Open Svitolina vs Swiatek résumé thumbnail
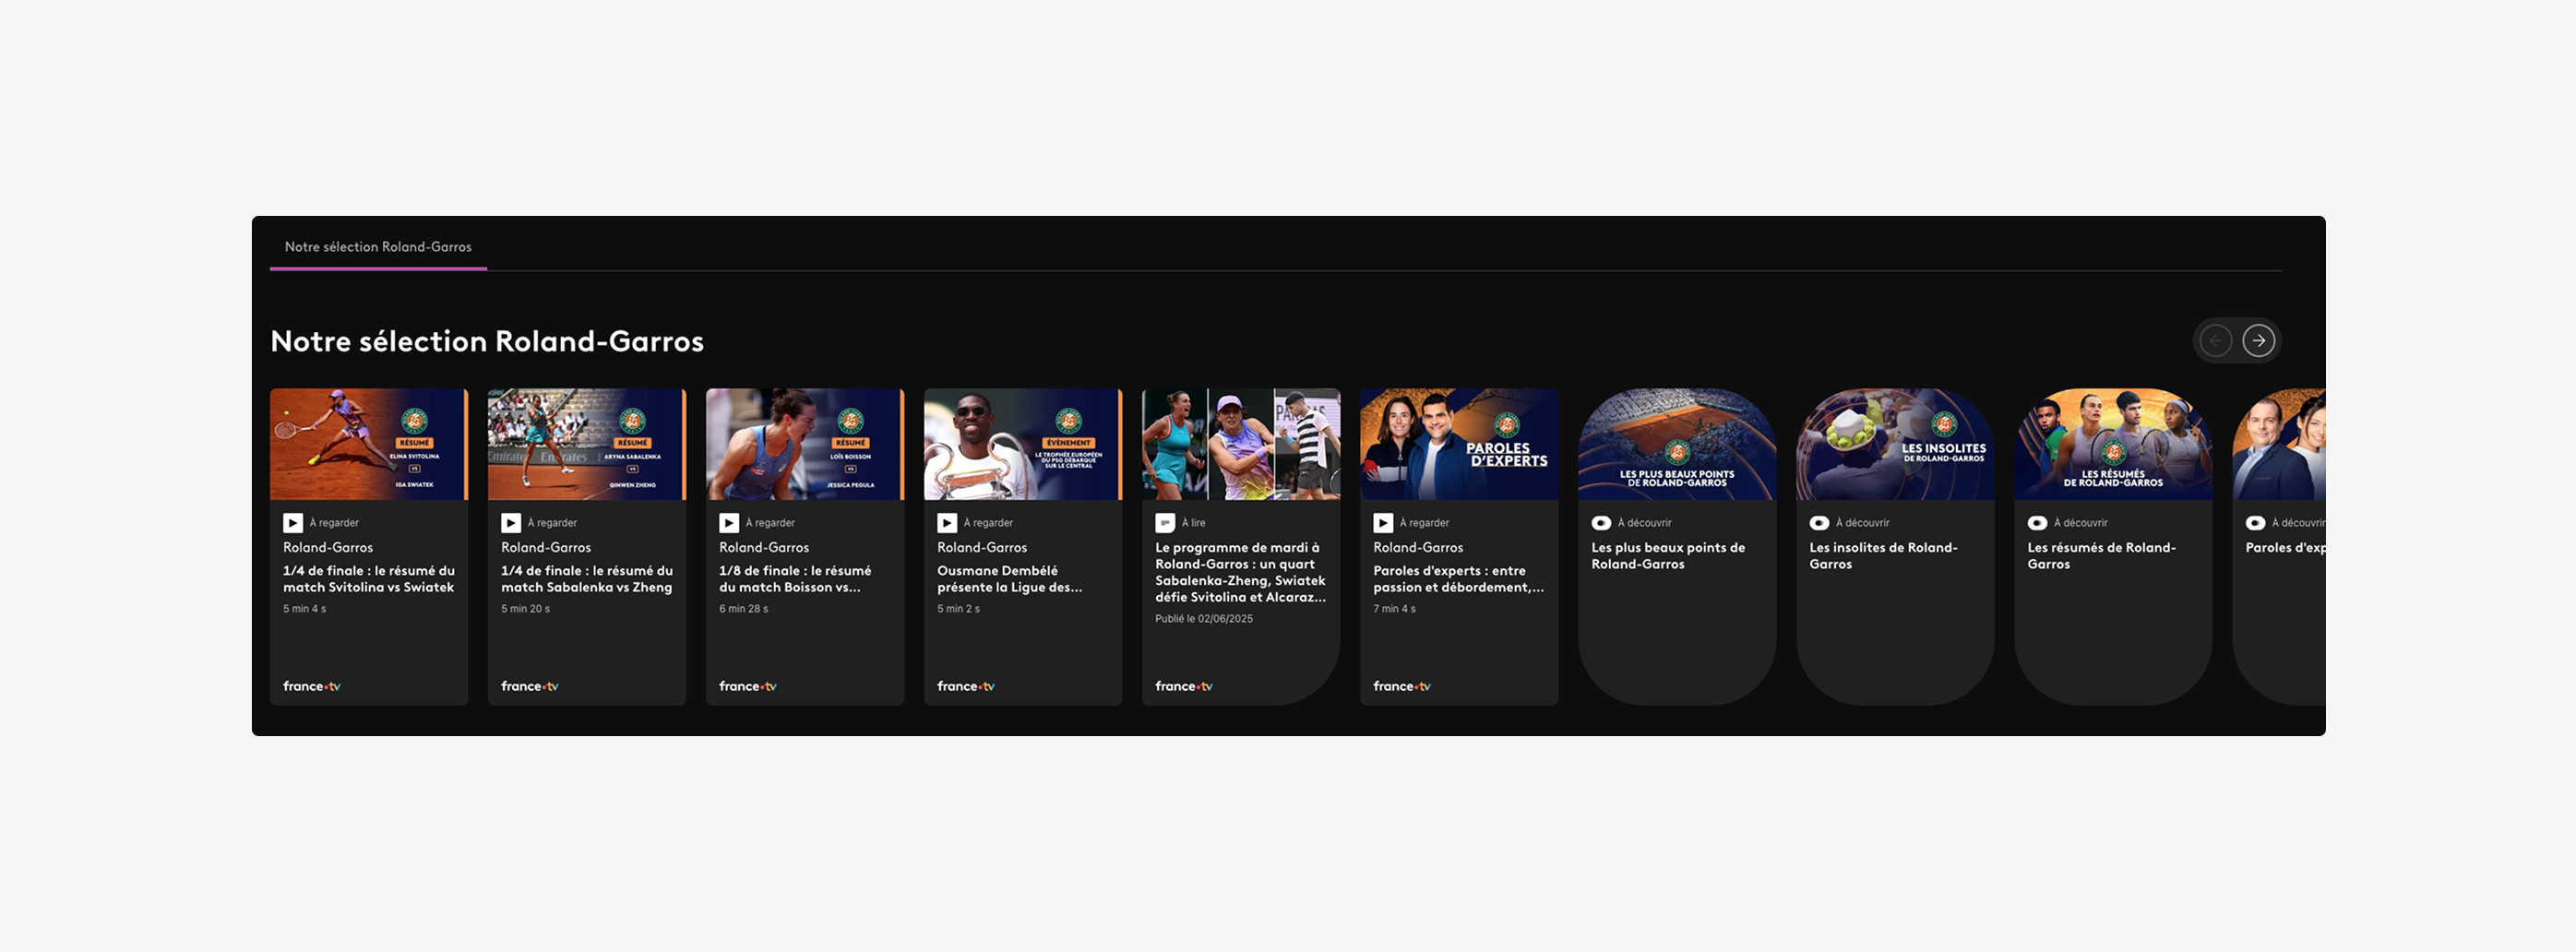2576x952 pixels. click(369, 444)
